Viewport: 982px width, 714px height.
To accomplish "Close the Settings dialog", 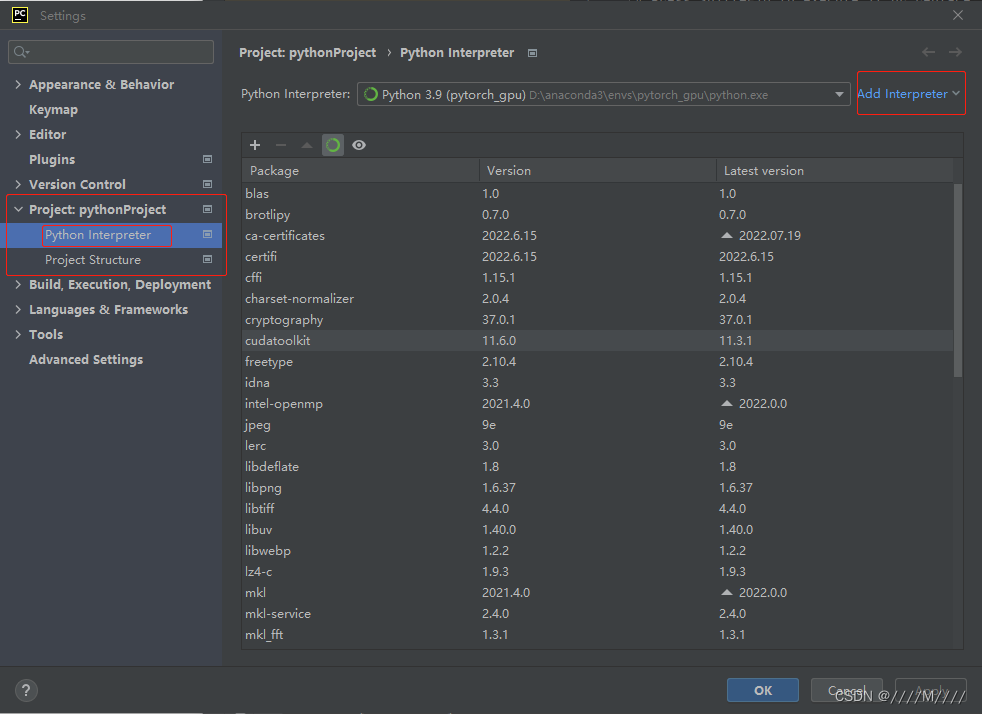I will point(958,15).
